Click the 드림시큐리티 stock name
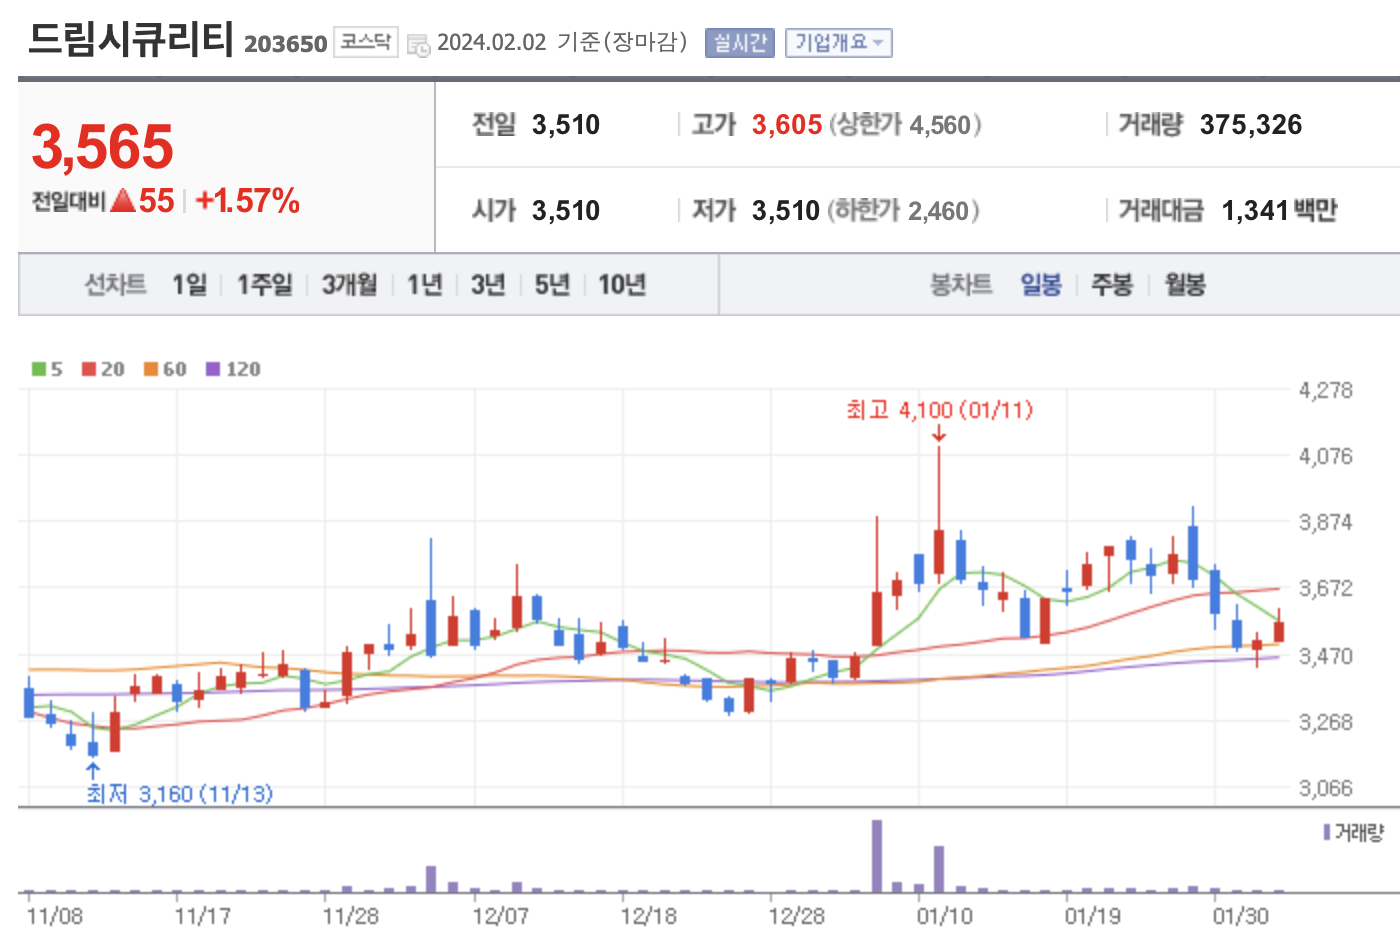1400x942 pixels. [130, 39]
